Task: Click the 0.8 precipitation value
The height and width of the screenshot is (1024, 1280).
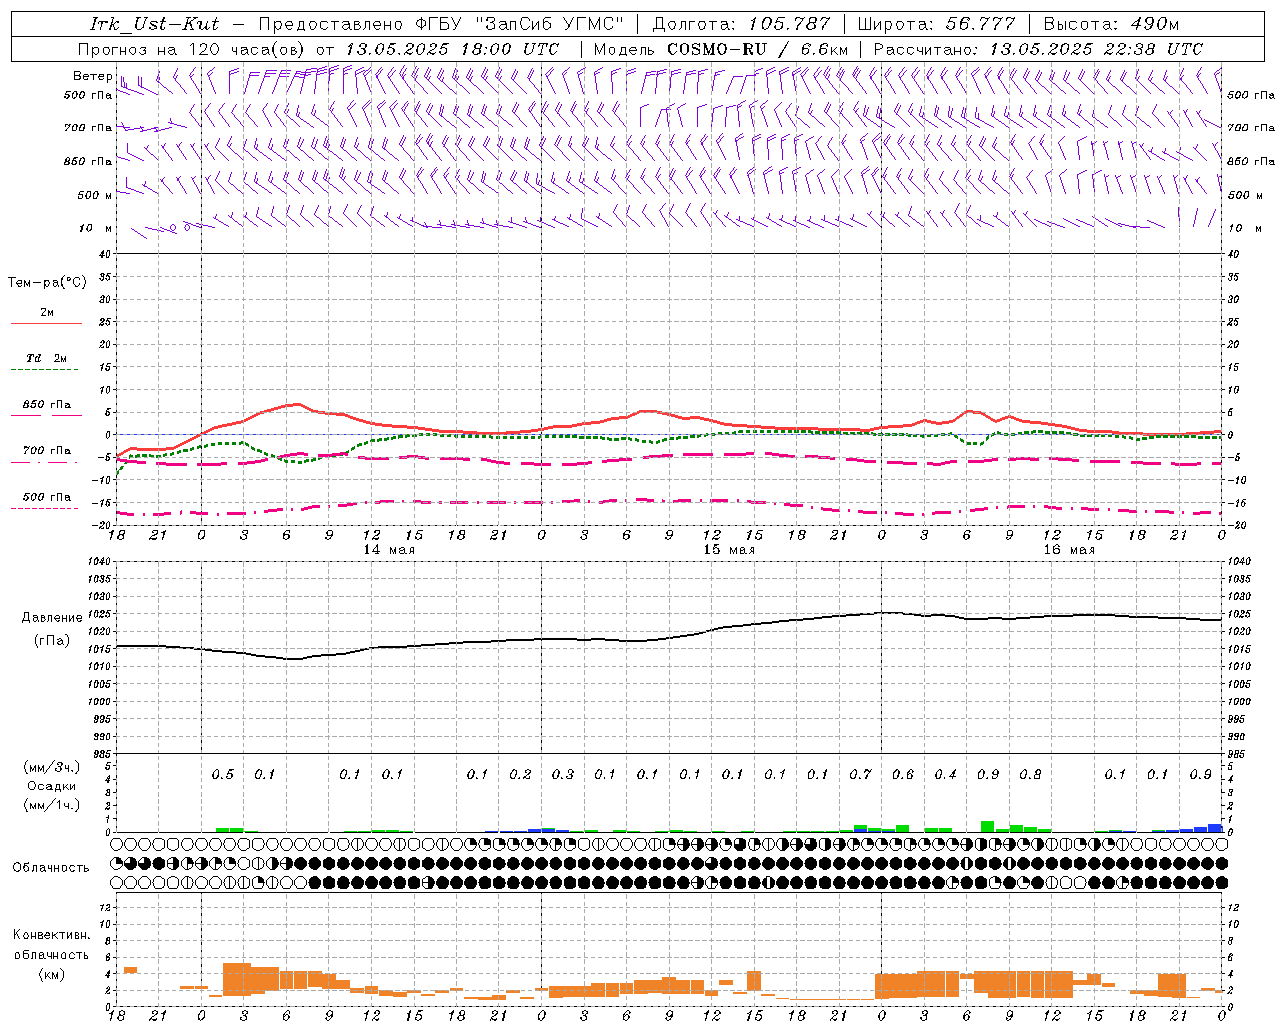Action: [x=1030, y=775]
